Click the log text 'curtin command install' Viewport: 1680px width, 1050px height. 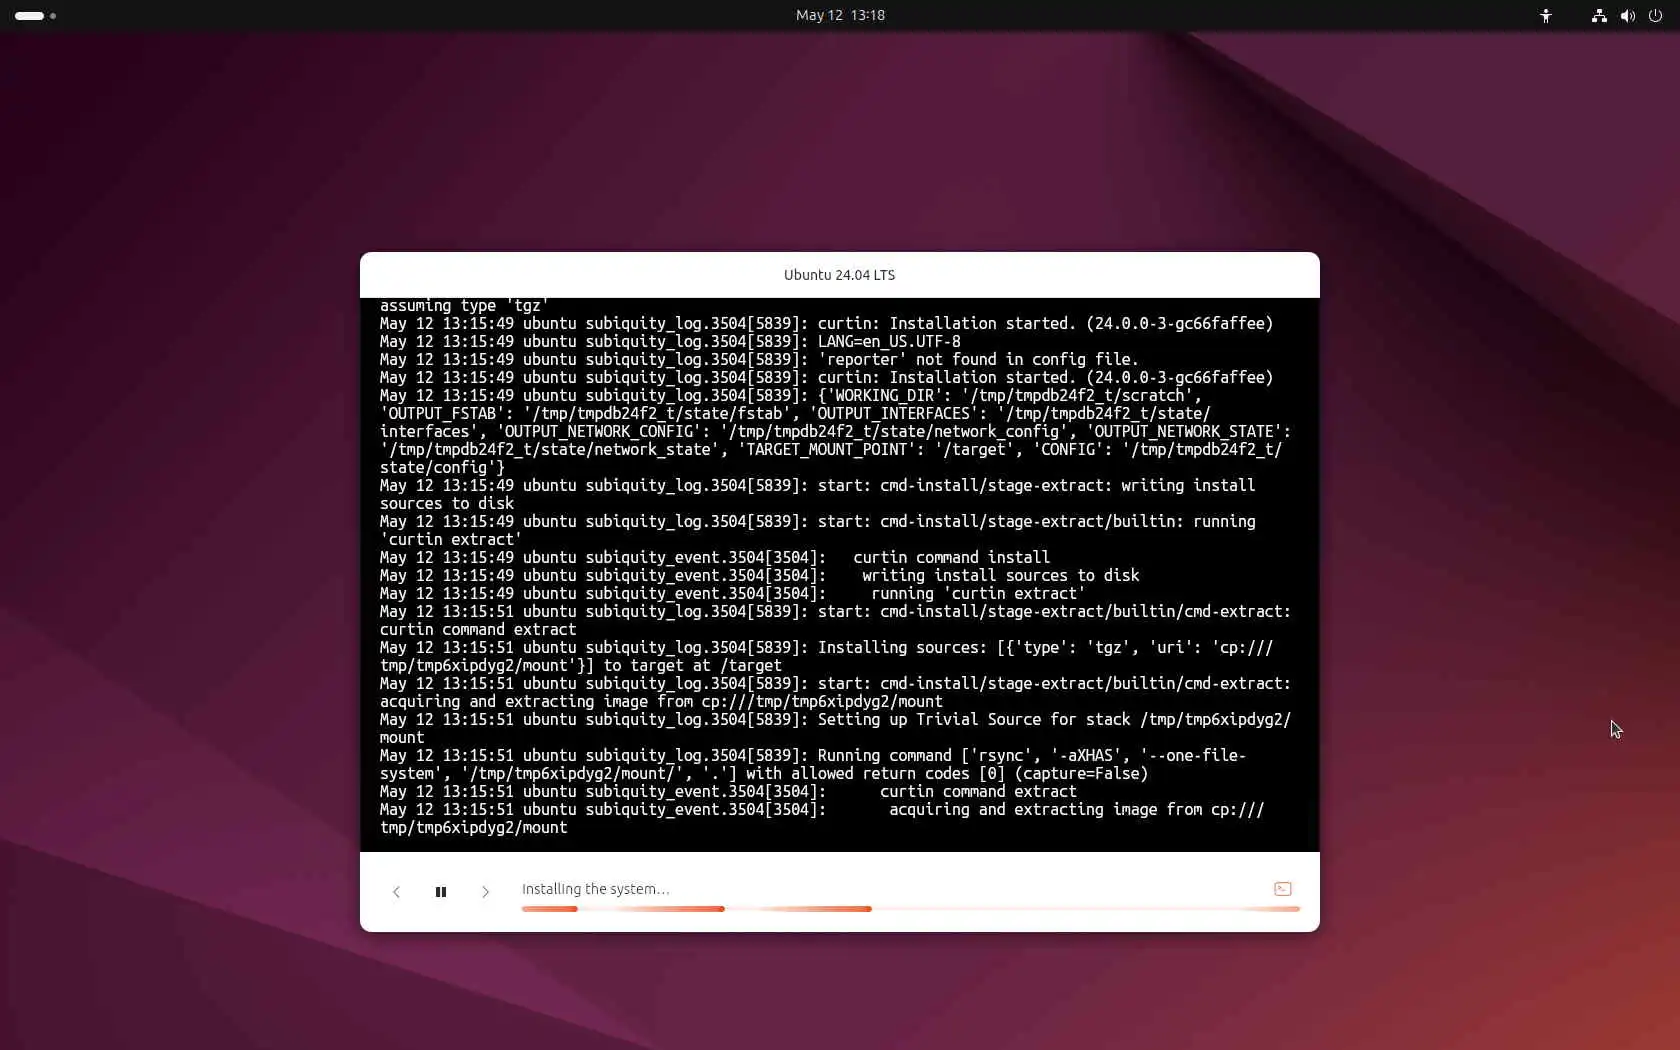pyautogui.click(x=951, y=558)
